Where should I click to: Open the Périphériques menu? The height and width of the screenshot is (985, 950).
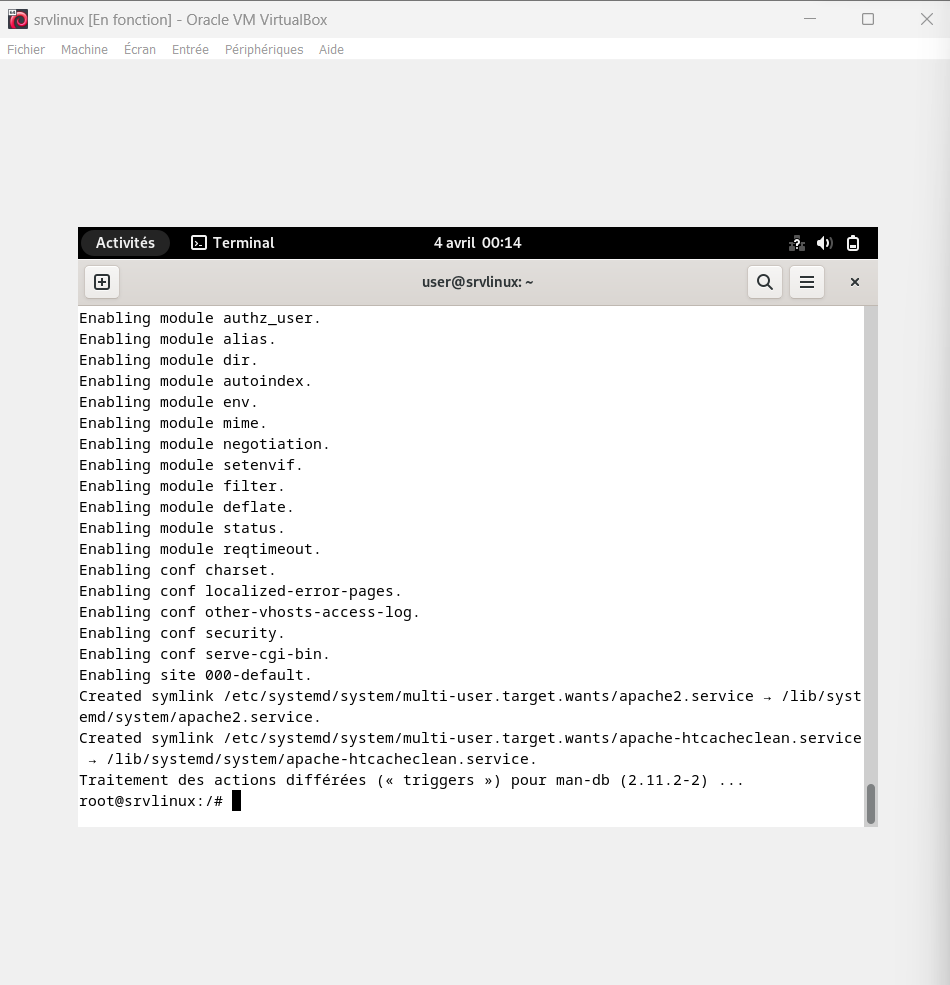pyautogui.click(x=264, y=49)
